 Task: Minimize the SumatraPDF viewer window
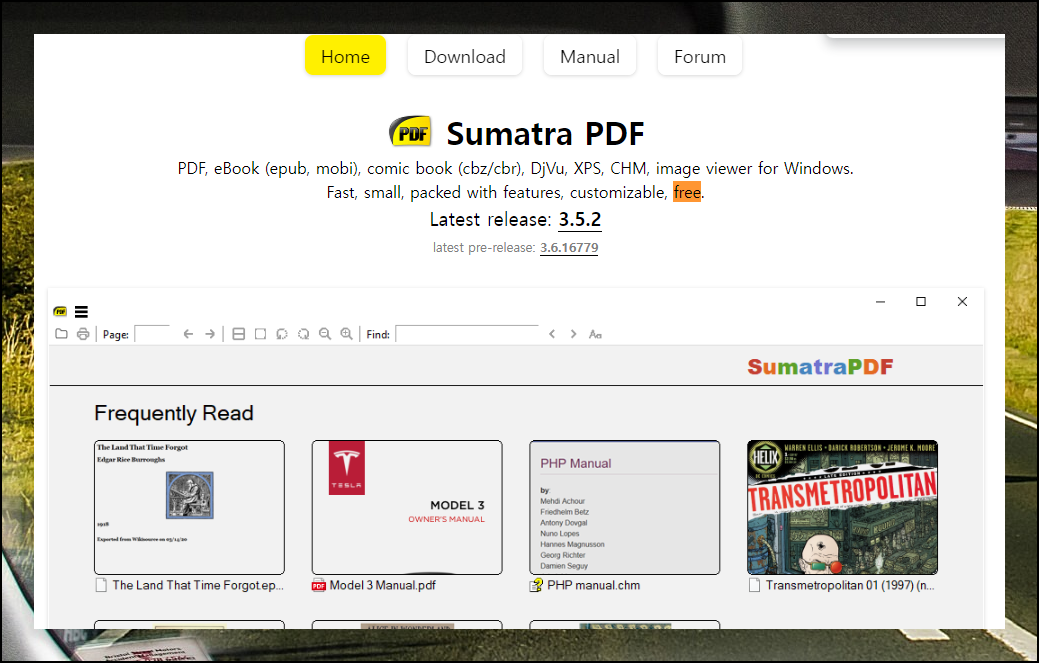click(x=881, y=302)
